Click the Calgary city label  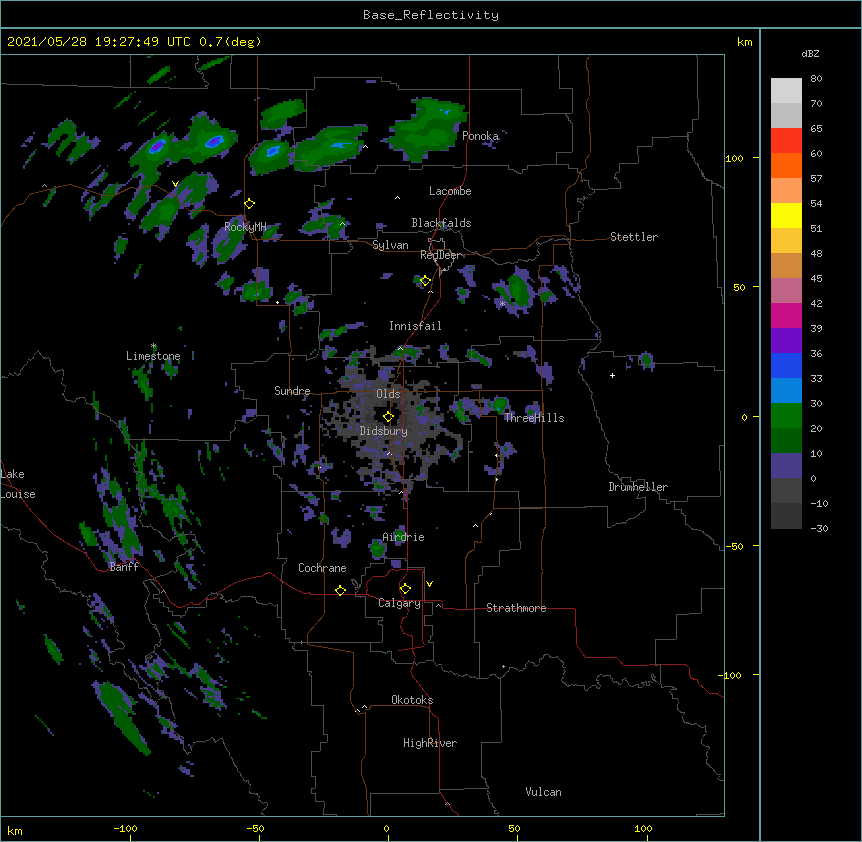[399, 603]
